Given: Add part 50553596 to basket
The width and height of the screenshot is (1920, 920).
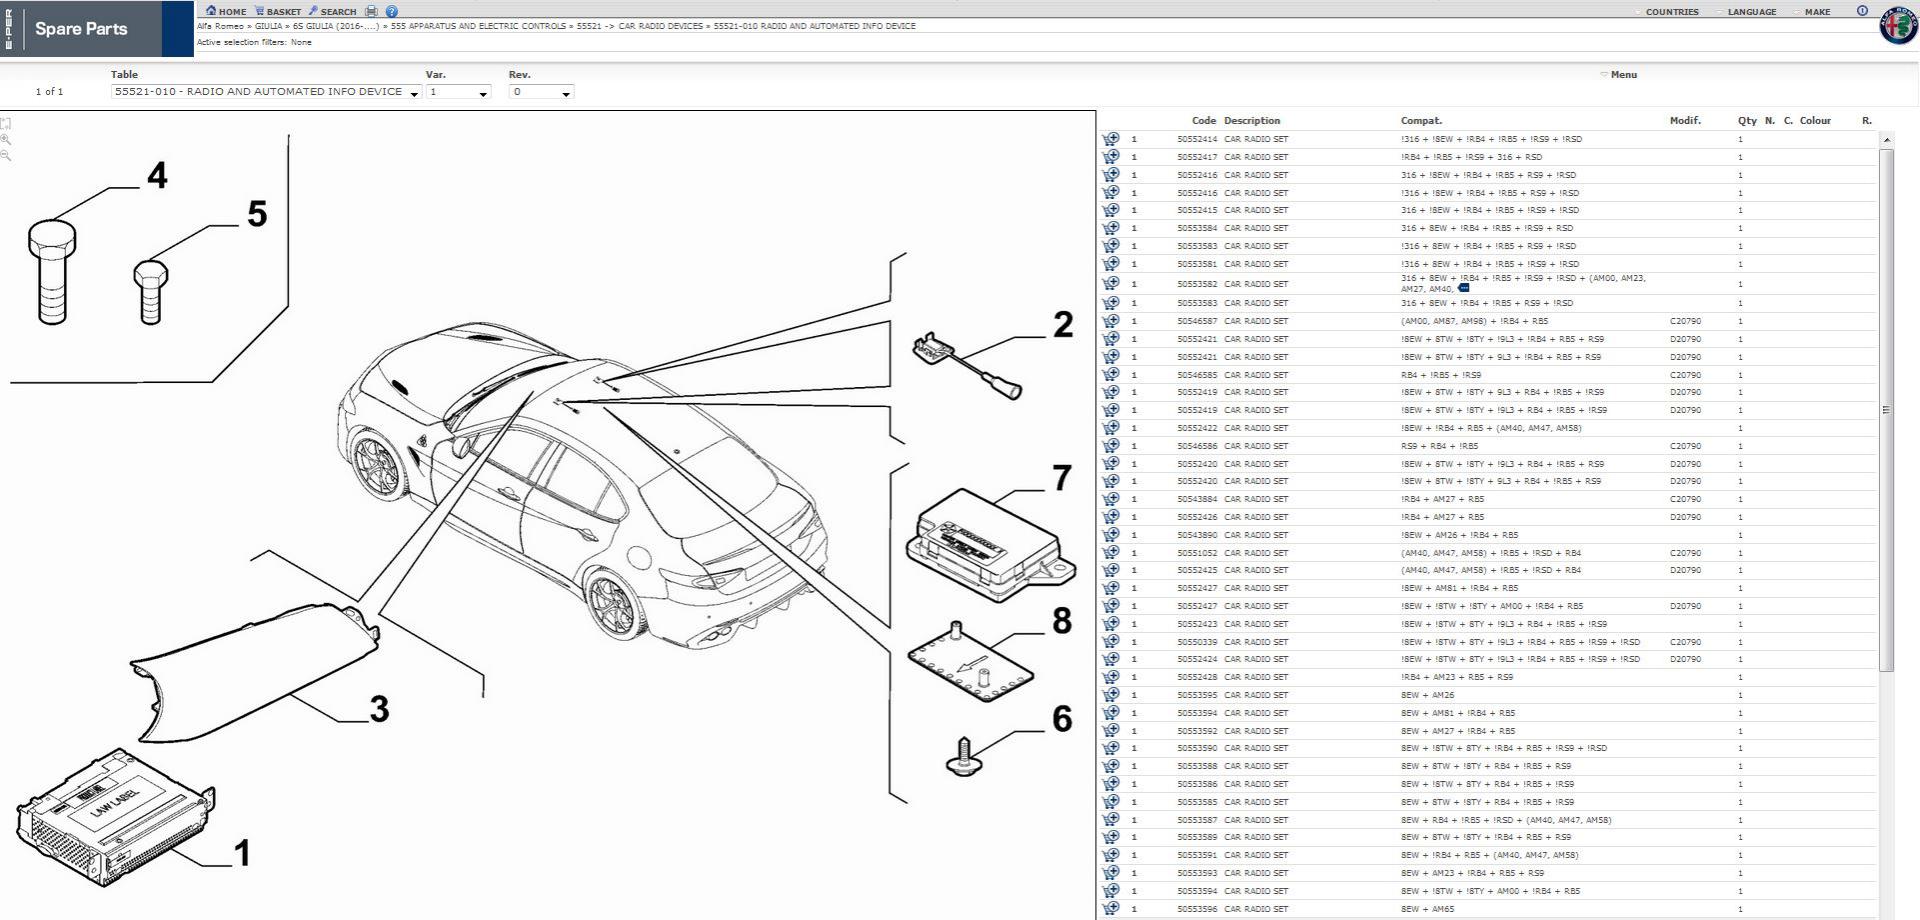Looking at the screenshot, I should tap(1110, 909).
